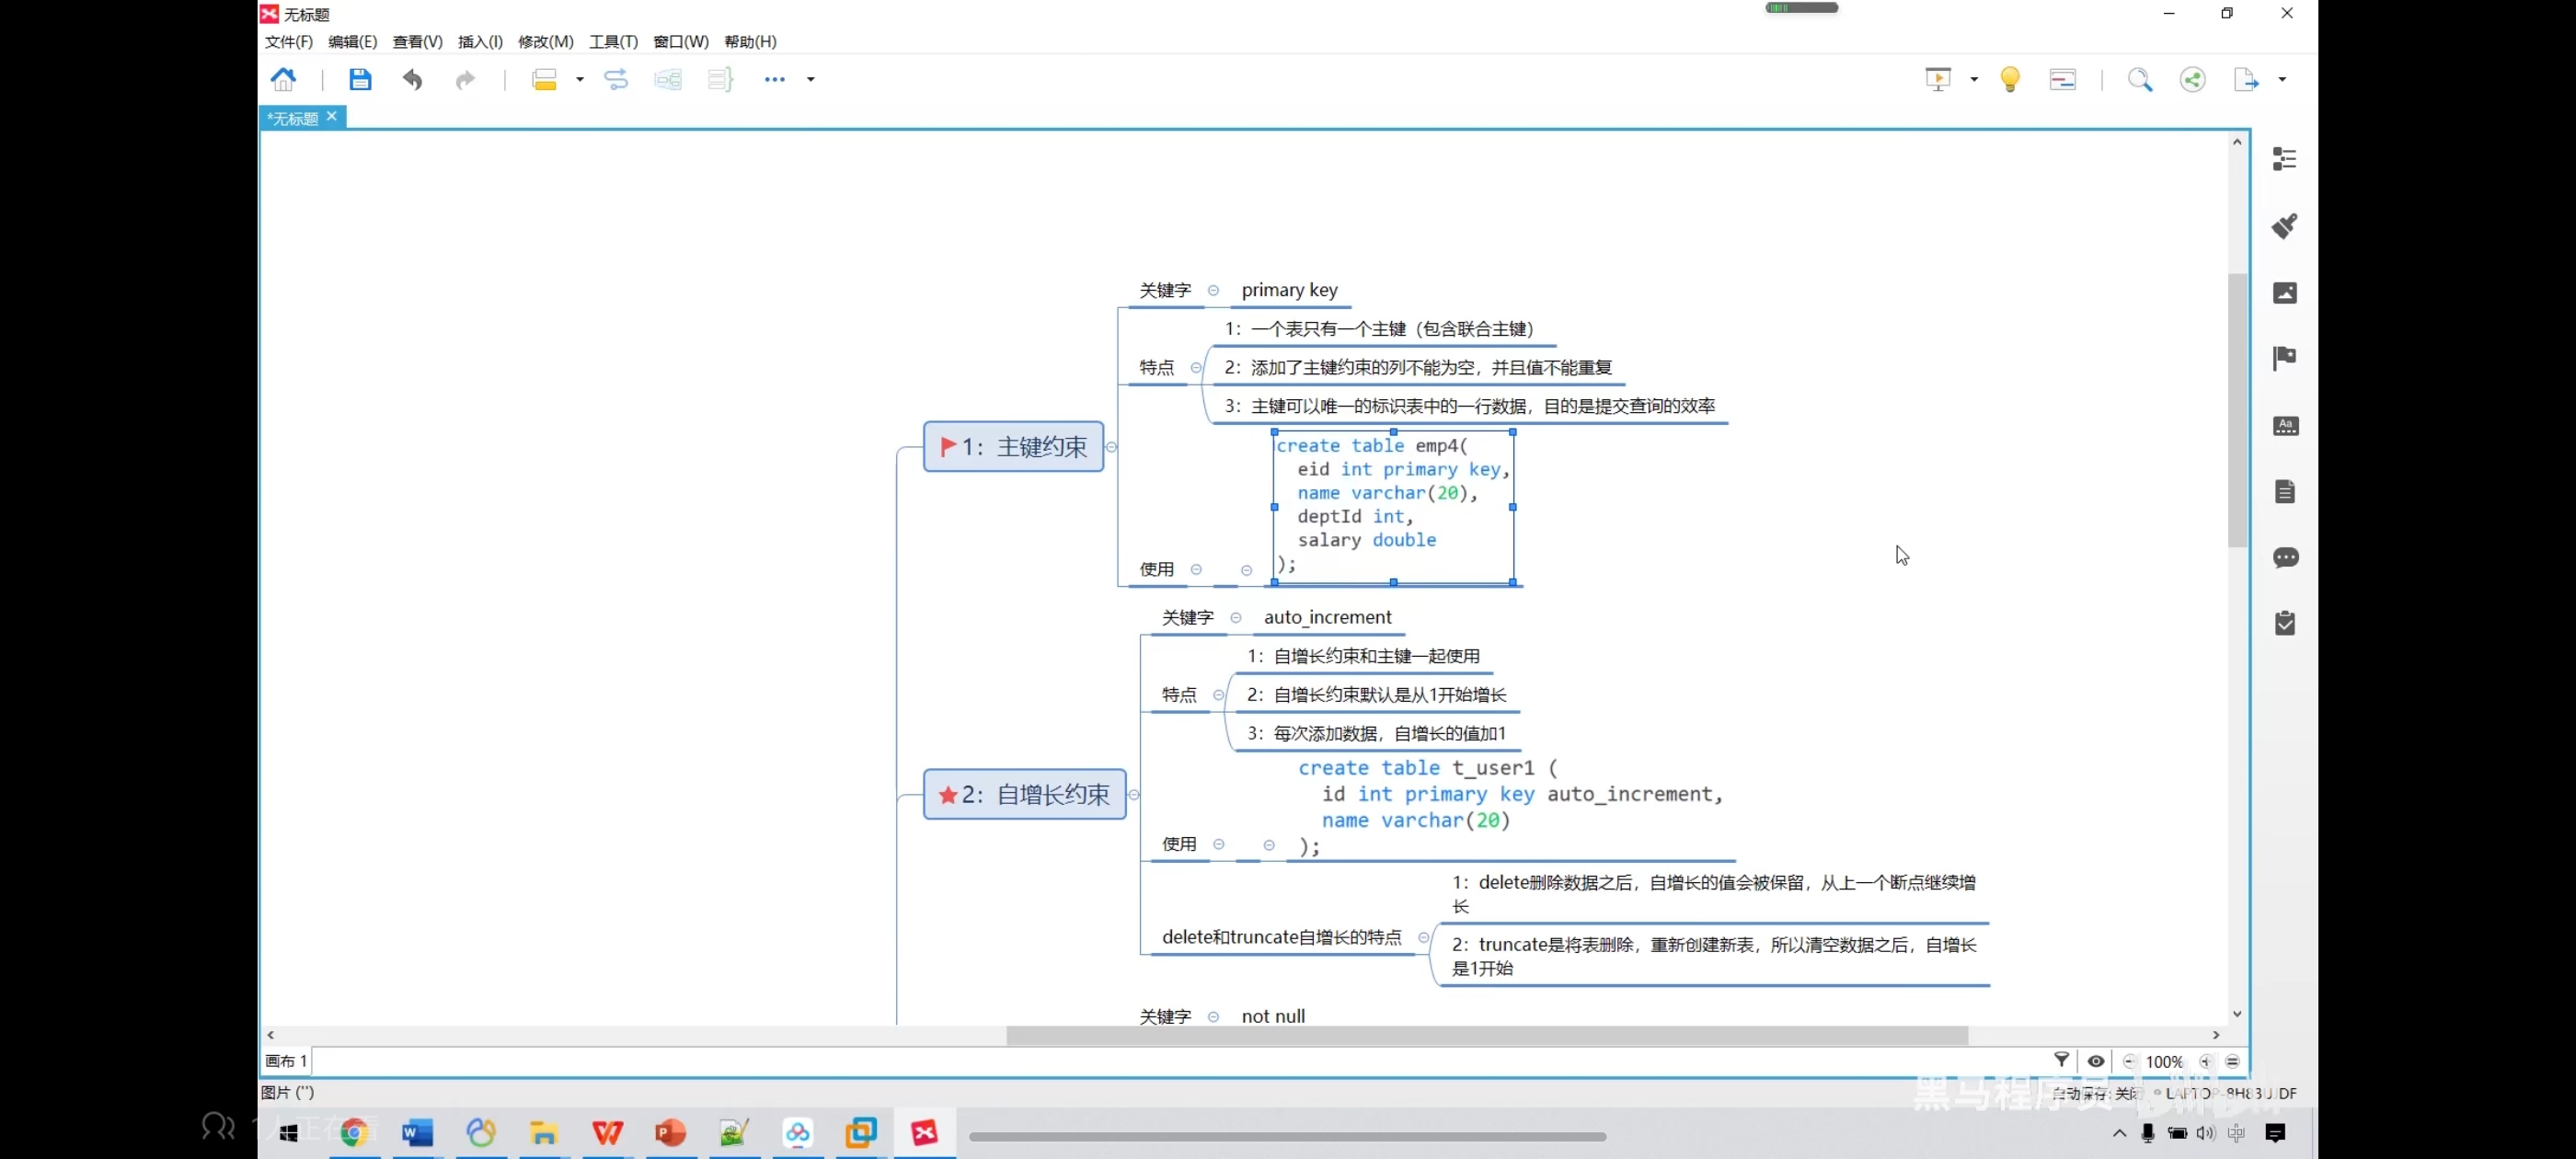2576x1159 pixels.
Task: Collapse the auto_increment 关键字 node
Action: pyautogui.click(x=1236, y=617)
